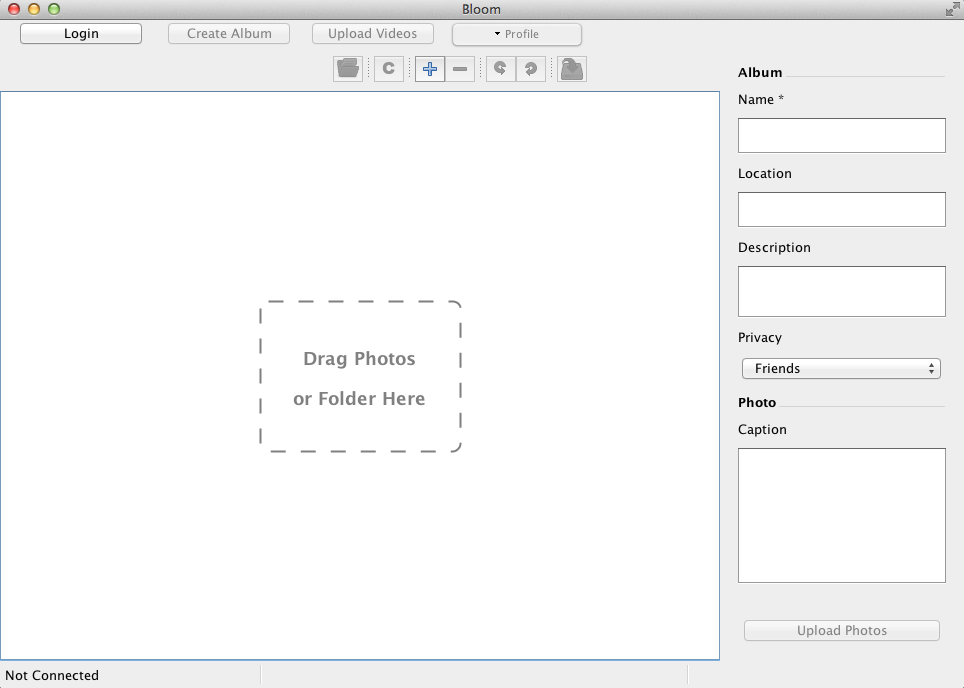Select the album Description text box

click(841, 291)
